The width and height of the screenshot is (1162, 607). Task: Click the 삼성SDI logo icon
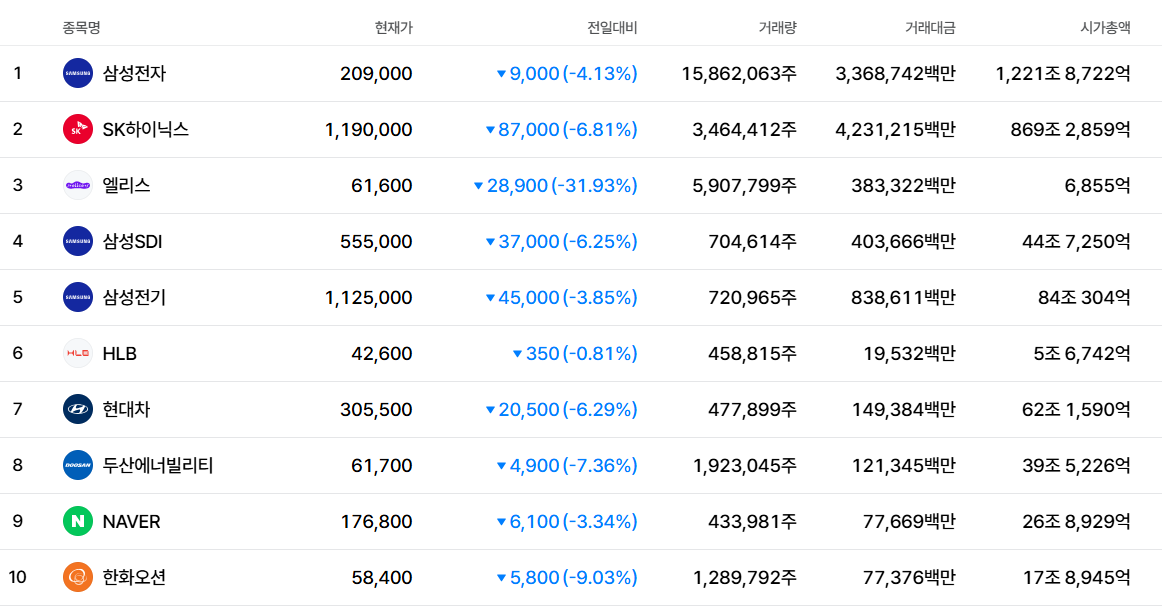pyautogui.click(x=78, y=242)
